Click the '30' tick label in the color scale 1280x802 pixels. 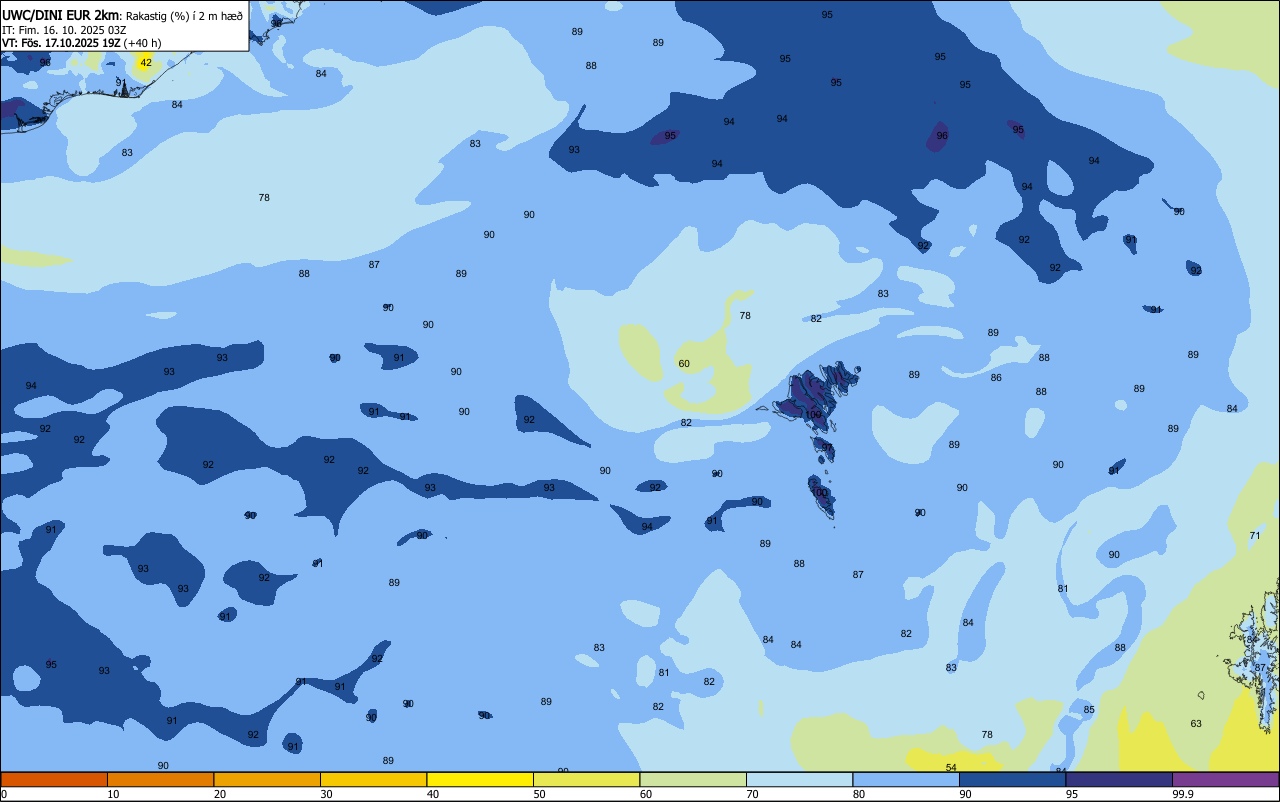[x=326, y=794]
